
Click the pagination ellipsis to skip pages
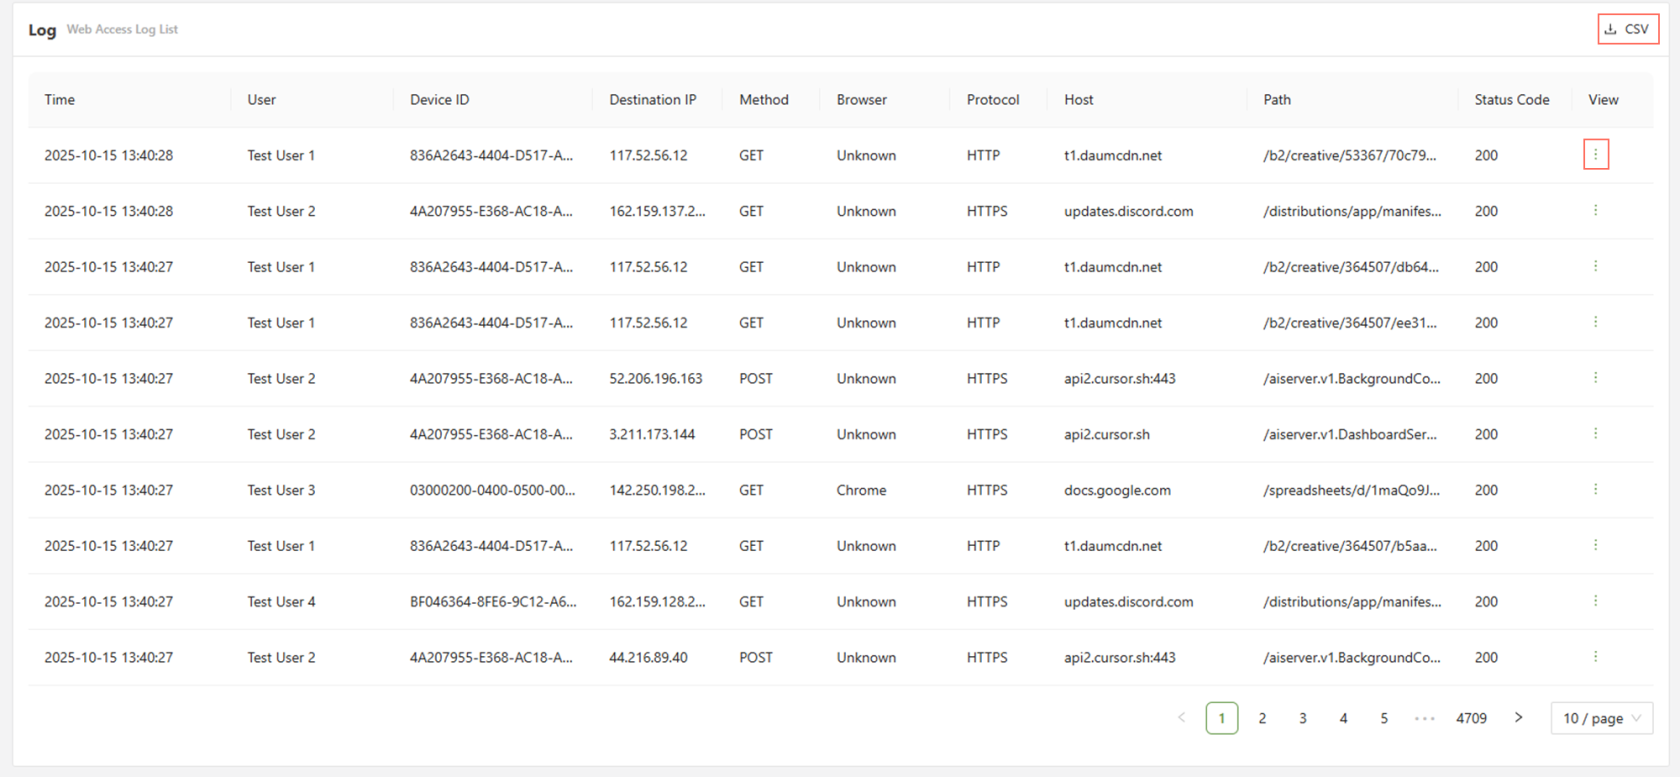click(1425, 718)
